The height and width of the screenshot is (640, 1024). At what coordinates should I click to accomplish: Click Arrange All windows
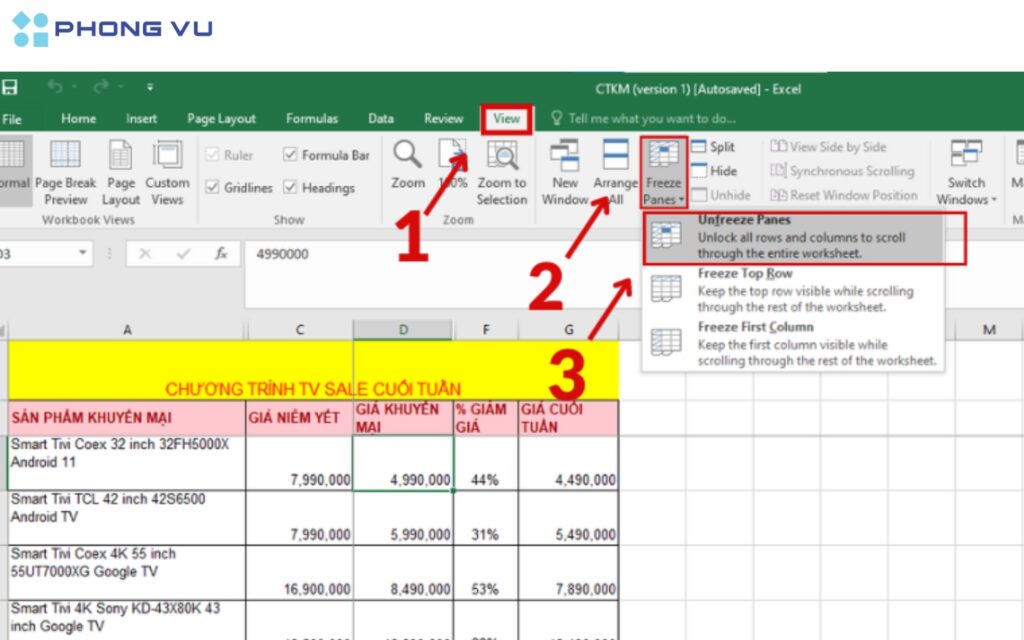615,172
